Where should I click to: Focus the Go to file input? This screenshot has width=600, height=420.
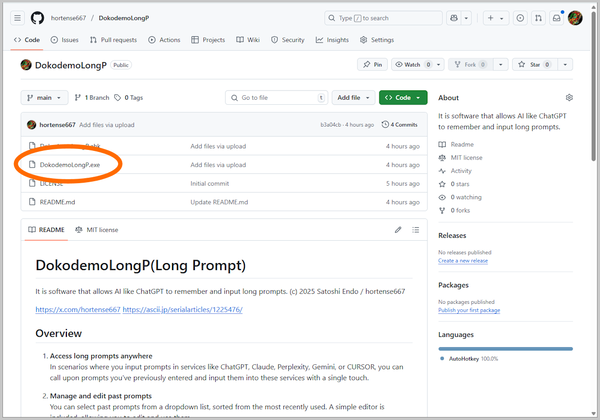(x=276, y=98)
